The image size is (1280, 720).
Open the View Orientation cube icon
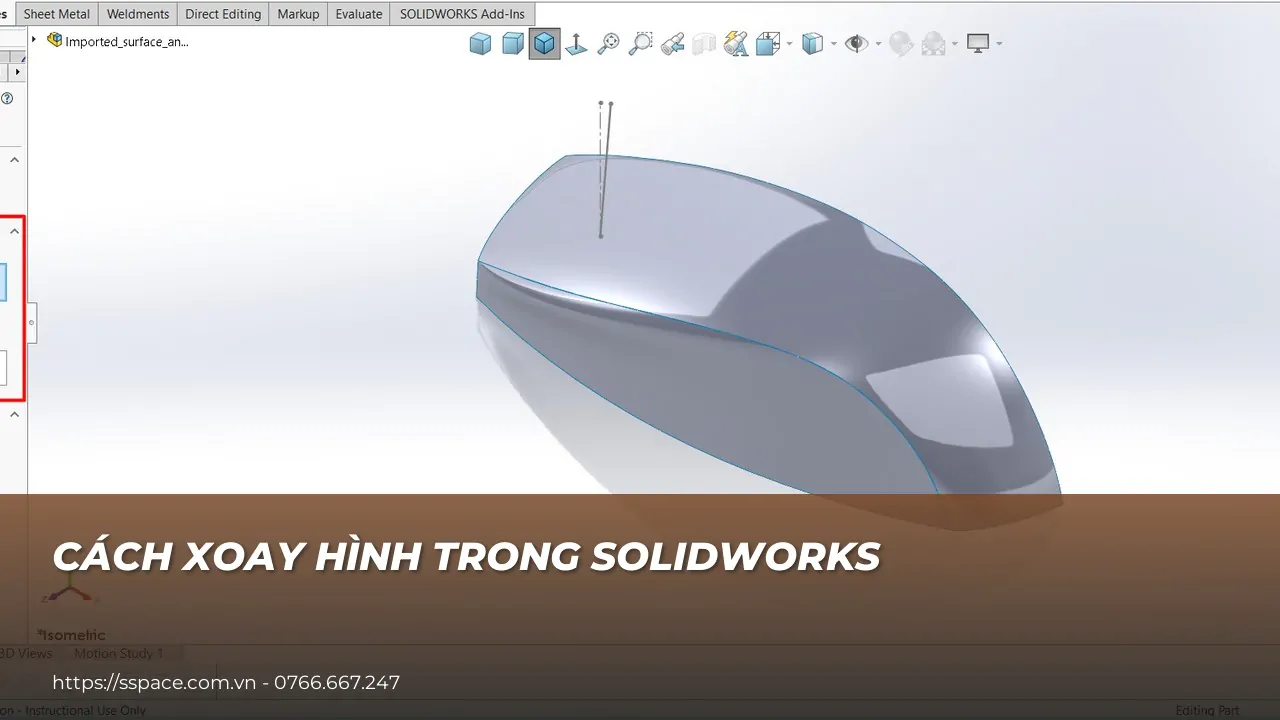pyautogui.click(x=768, y=43)
